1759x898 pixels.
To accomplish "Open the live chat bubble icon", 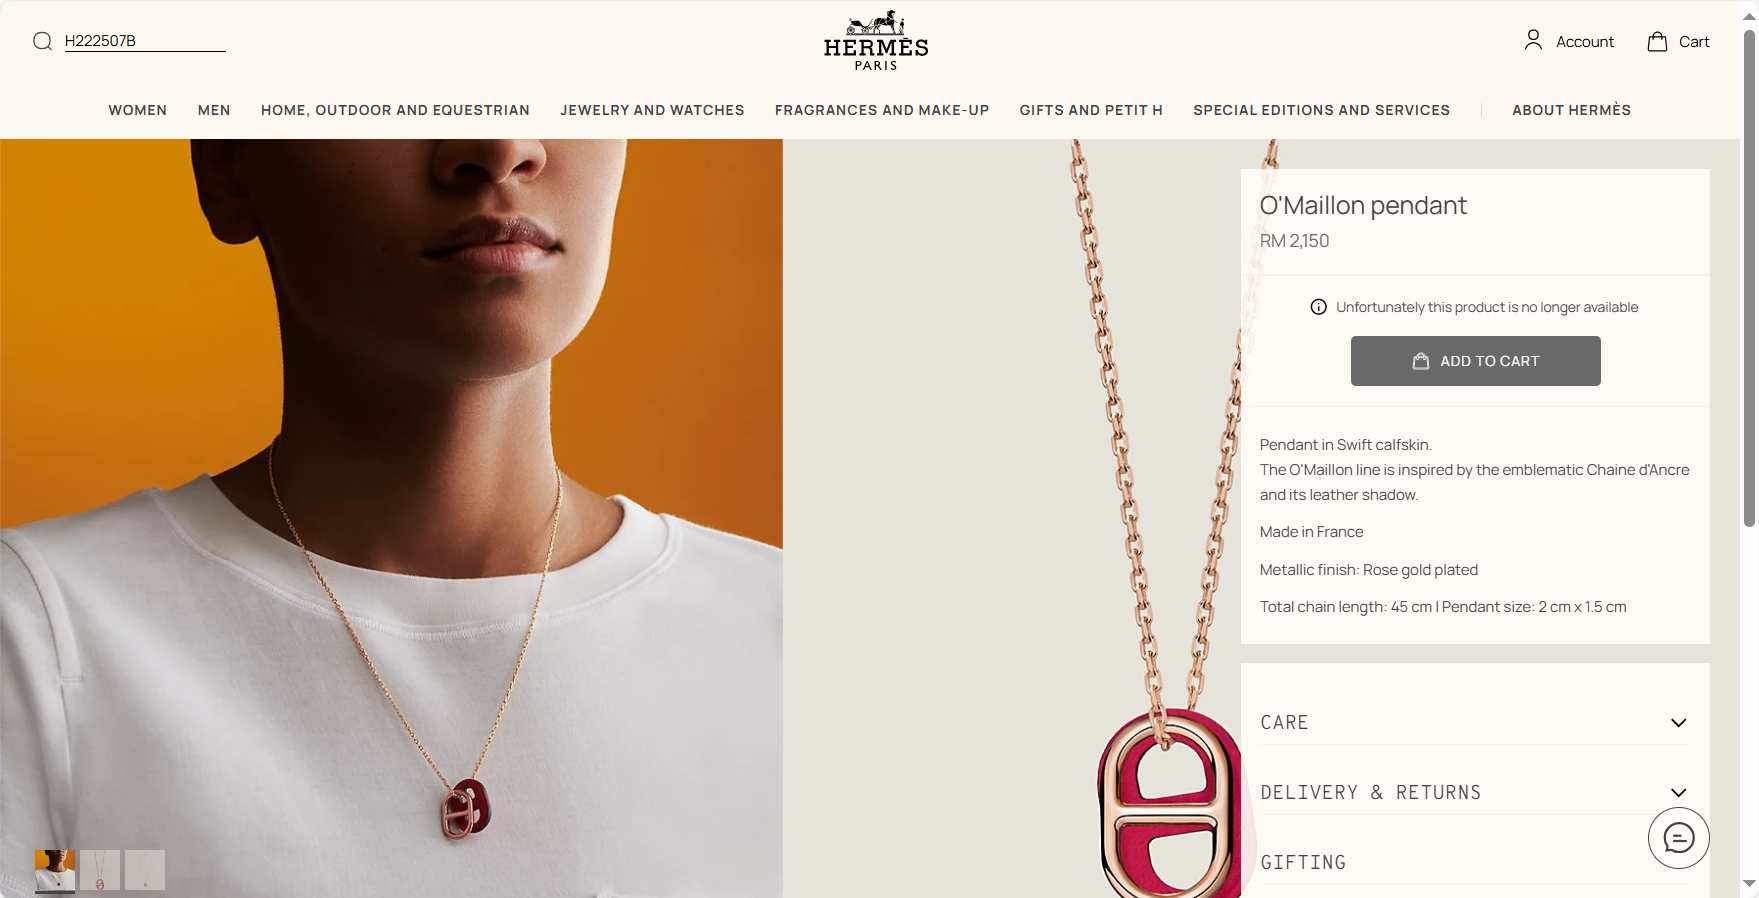I will tap(1679, 838).
